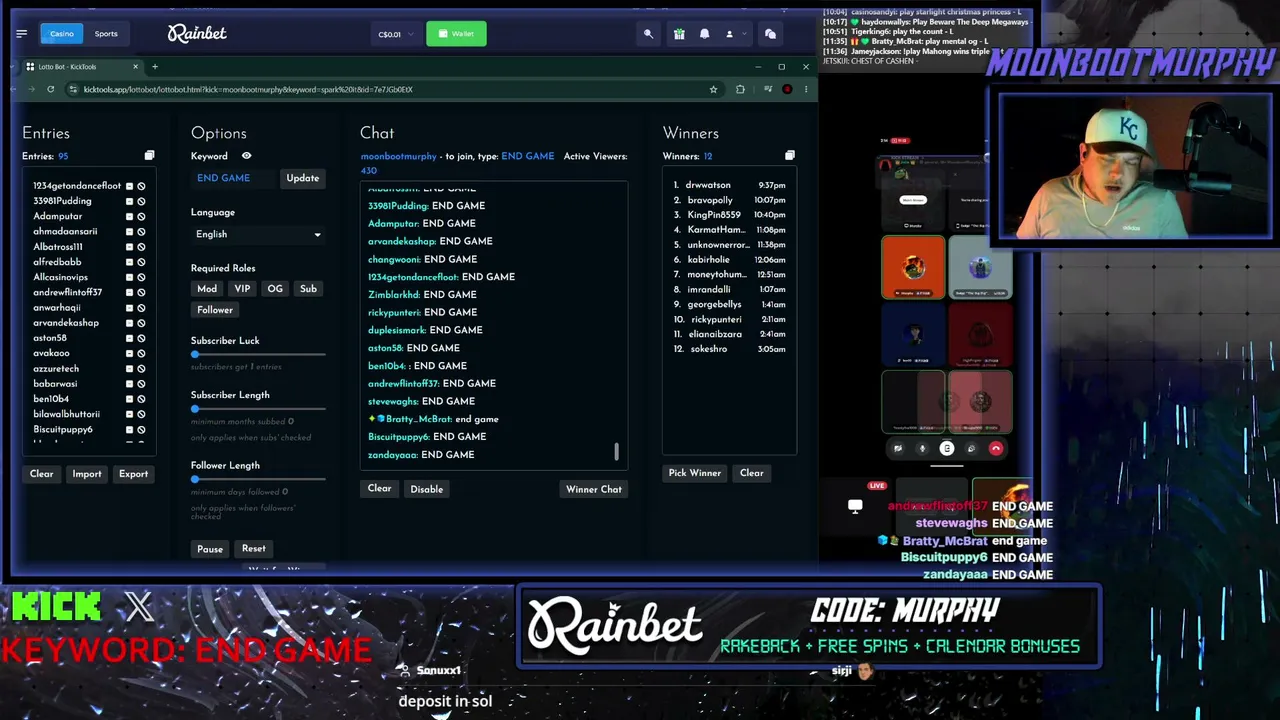Open a new browser tab
1280x720 pixels.
tap(155, 67)
